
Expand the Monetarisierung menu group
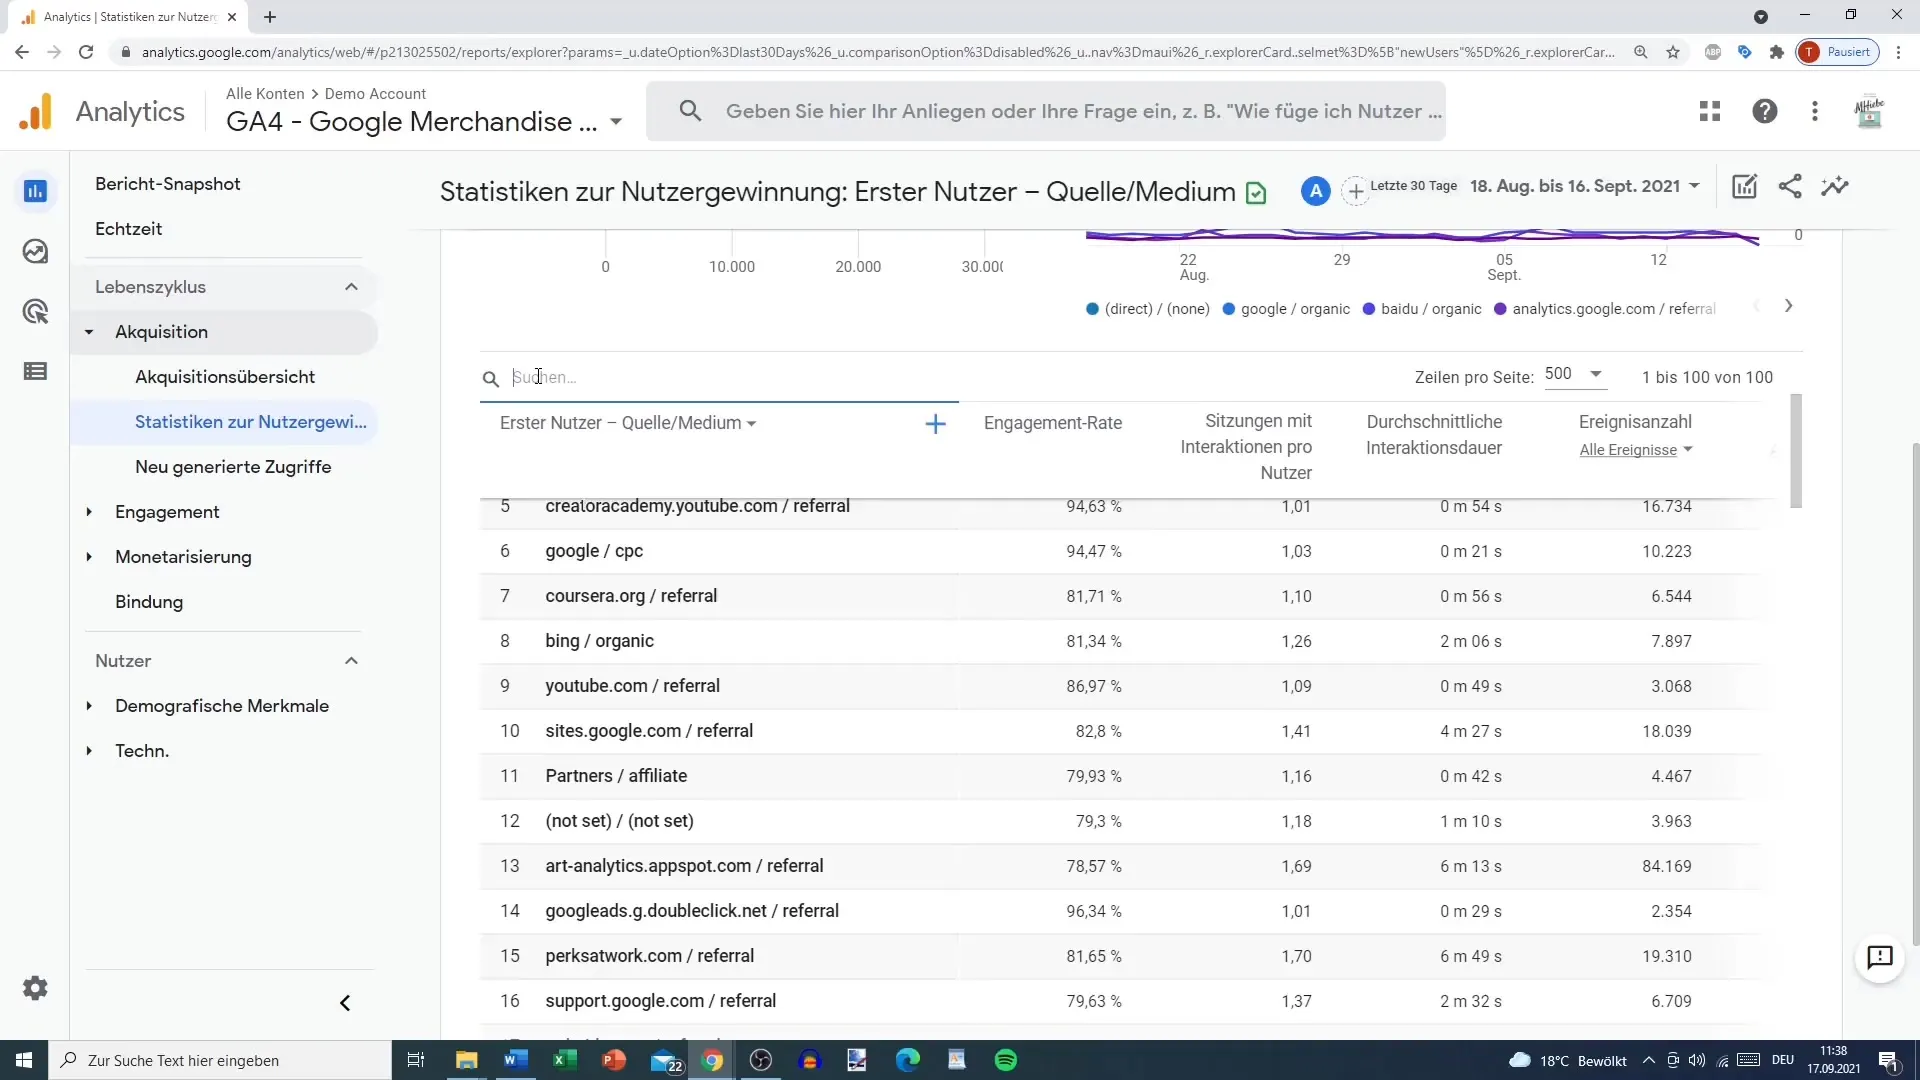click(89, 557)
